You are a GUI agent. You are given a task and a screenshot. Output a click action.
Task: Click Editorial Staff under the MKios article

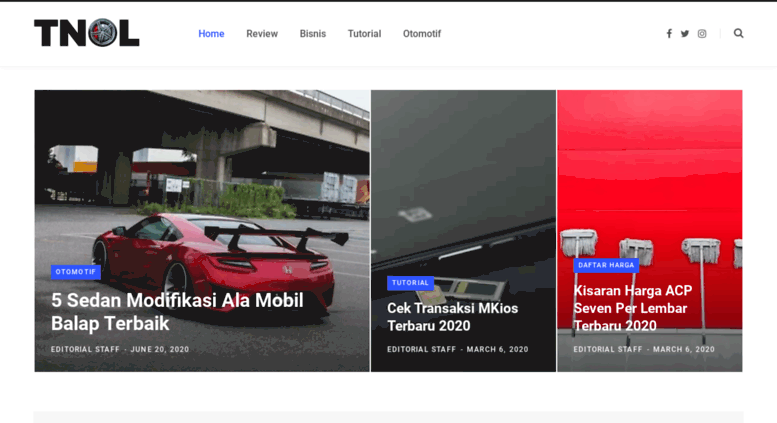click(422, 349)
